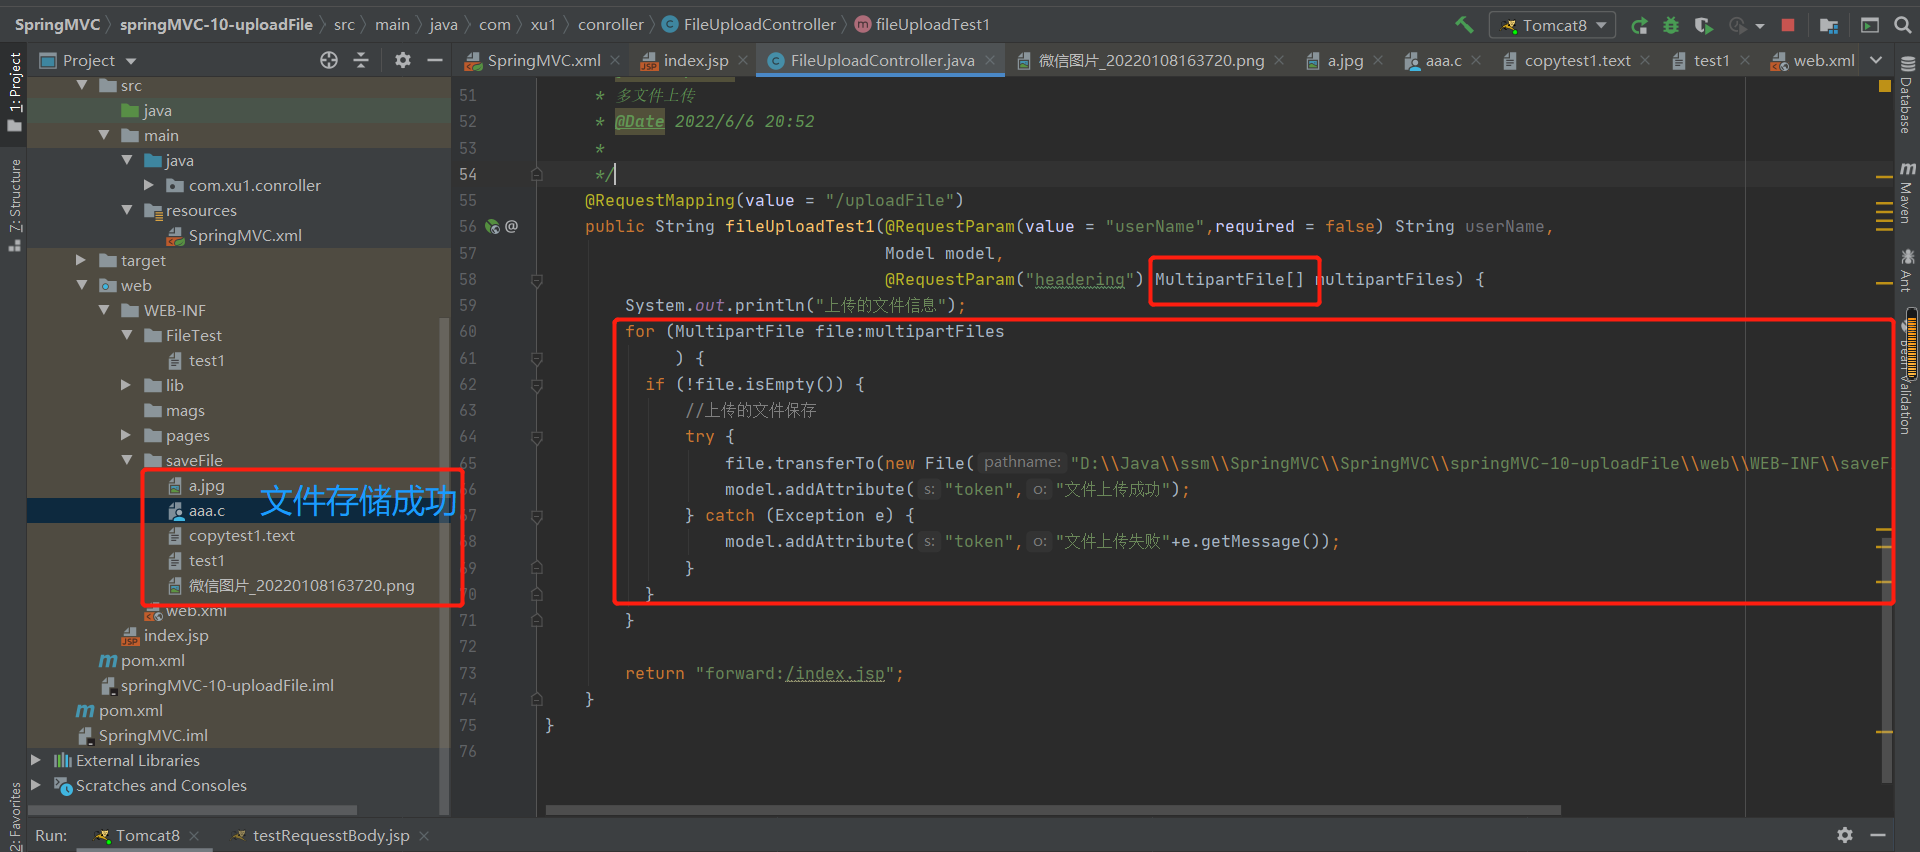This screenshot has height=852, width=1920.
Task: Open the Tomcat8 run configuration dropdown
Action: click(x=1553, y=25)
